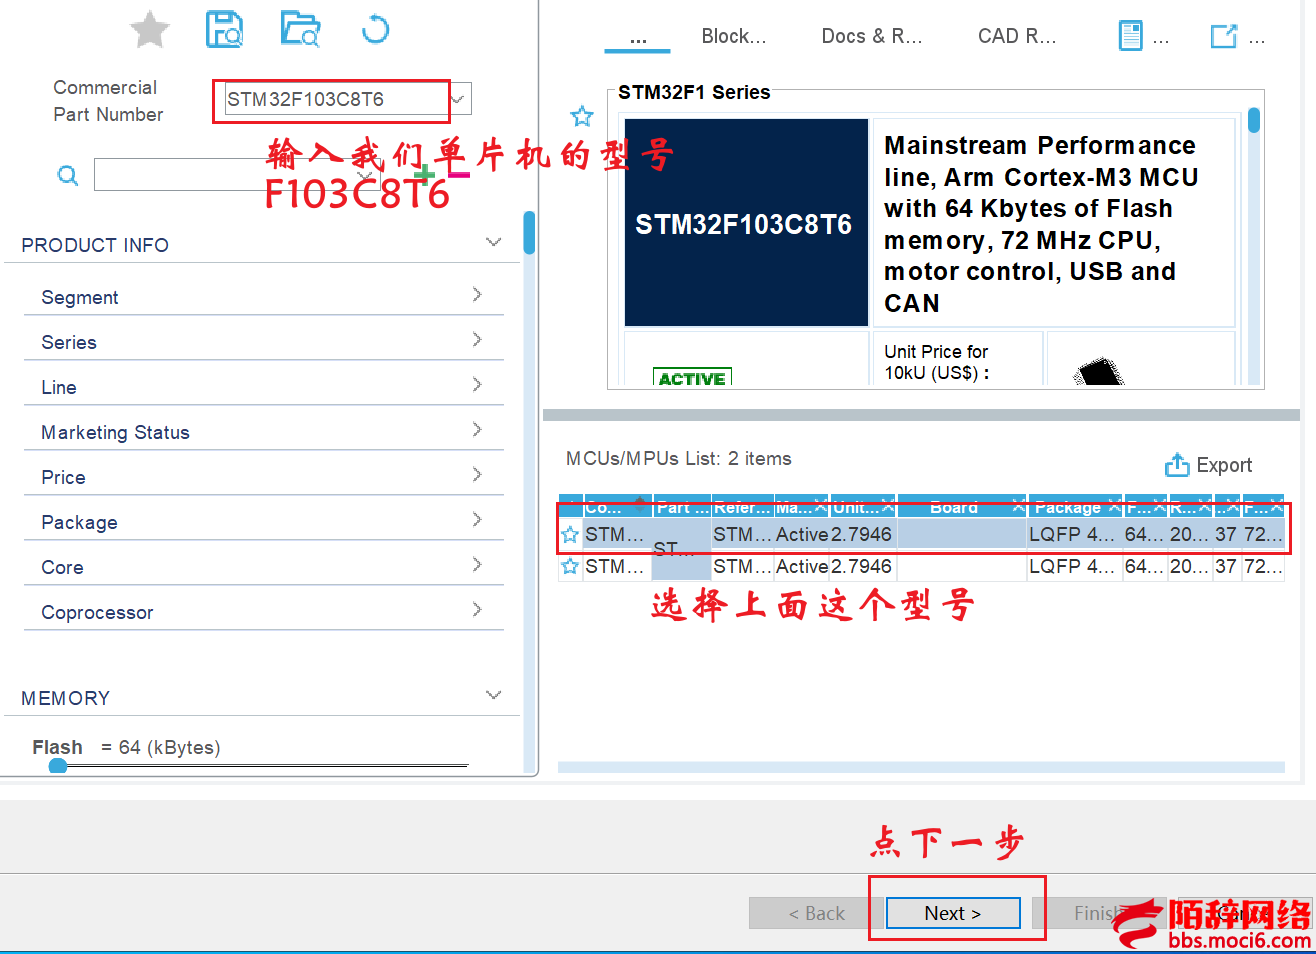This screenshot has height=954, width=1316.
Task: Click the load saved search folder icon
Action: 300,30
